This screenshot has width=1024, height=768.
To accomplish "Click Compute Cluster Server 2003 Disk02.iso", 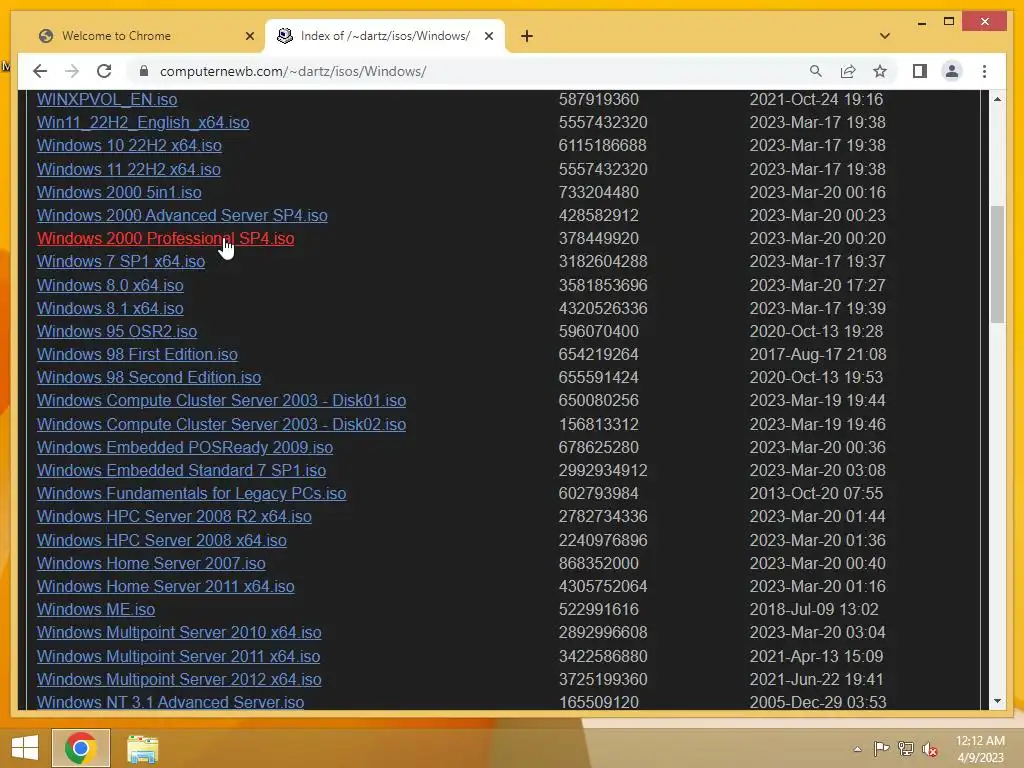I will click(221, 424).
